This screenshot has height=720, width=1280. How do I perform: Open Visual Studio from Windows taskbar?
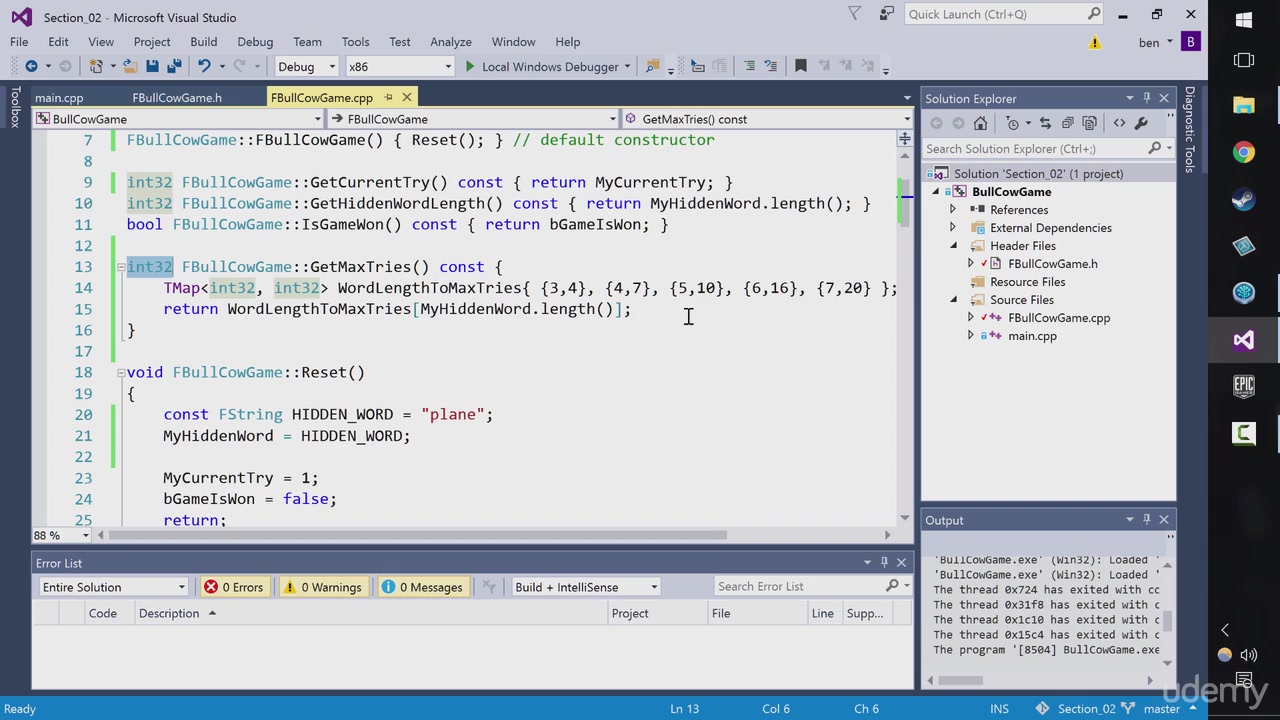tap(1243, 340)
